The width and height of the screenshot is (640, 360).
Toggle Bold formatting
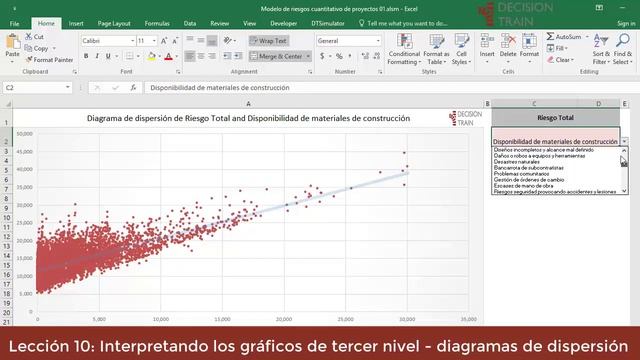click(x=86, y=56)
